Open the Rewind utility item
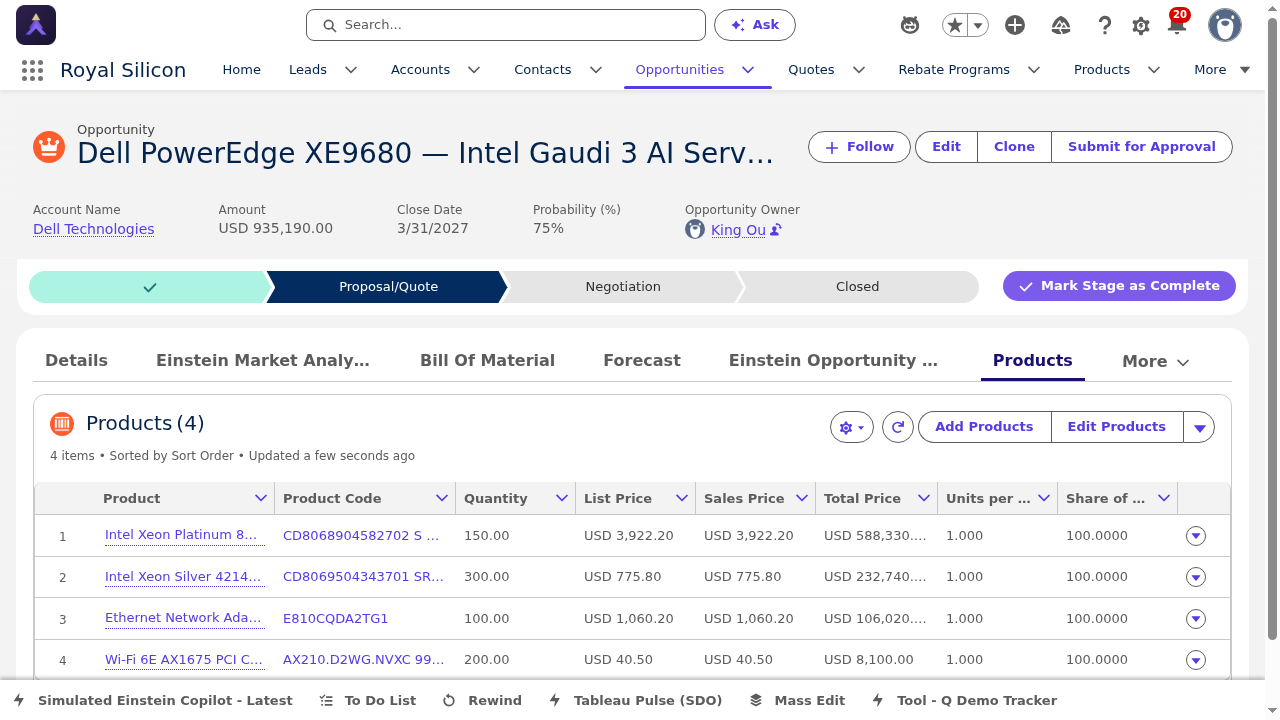The image size is (1280, 720). (482, 701)
